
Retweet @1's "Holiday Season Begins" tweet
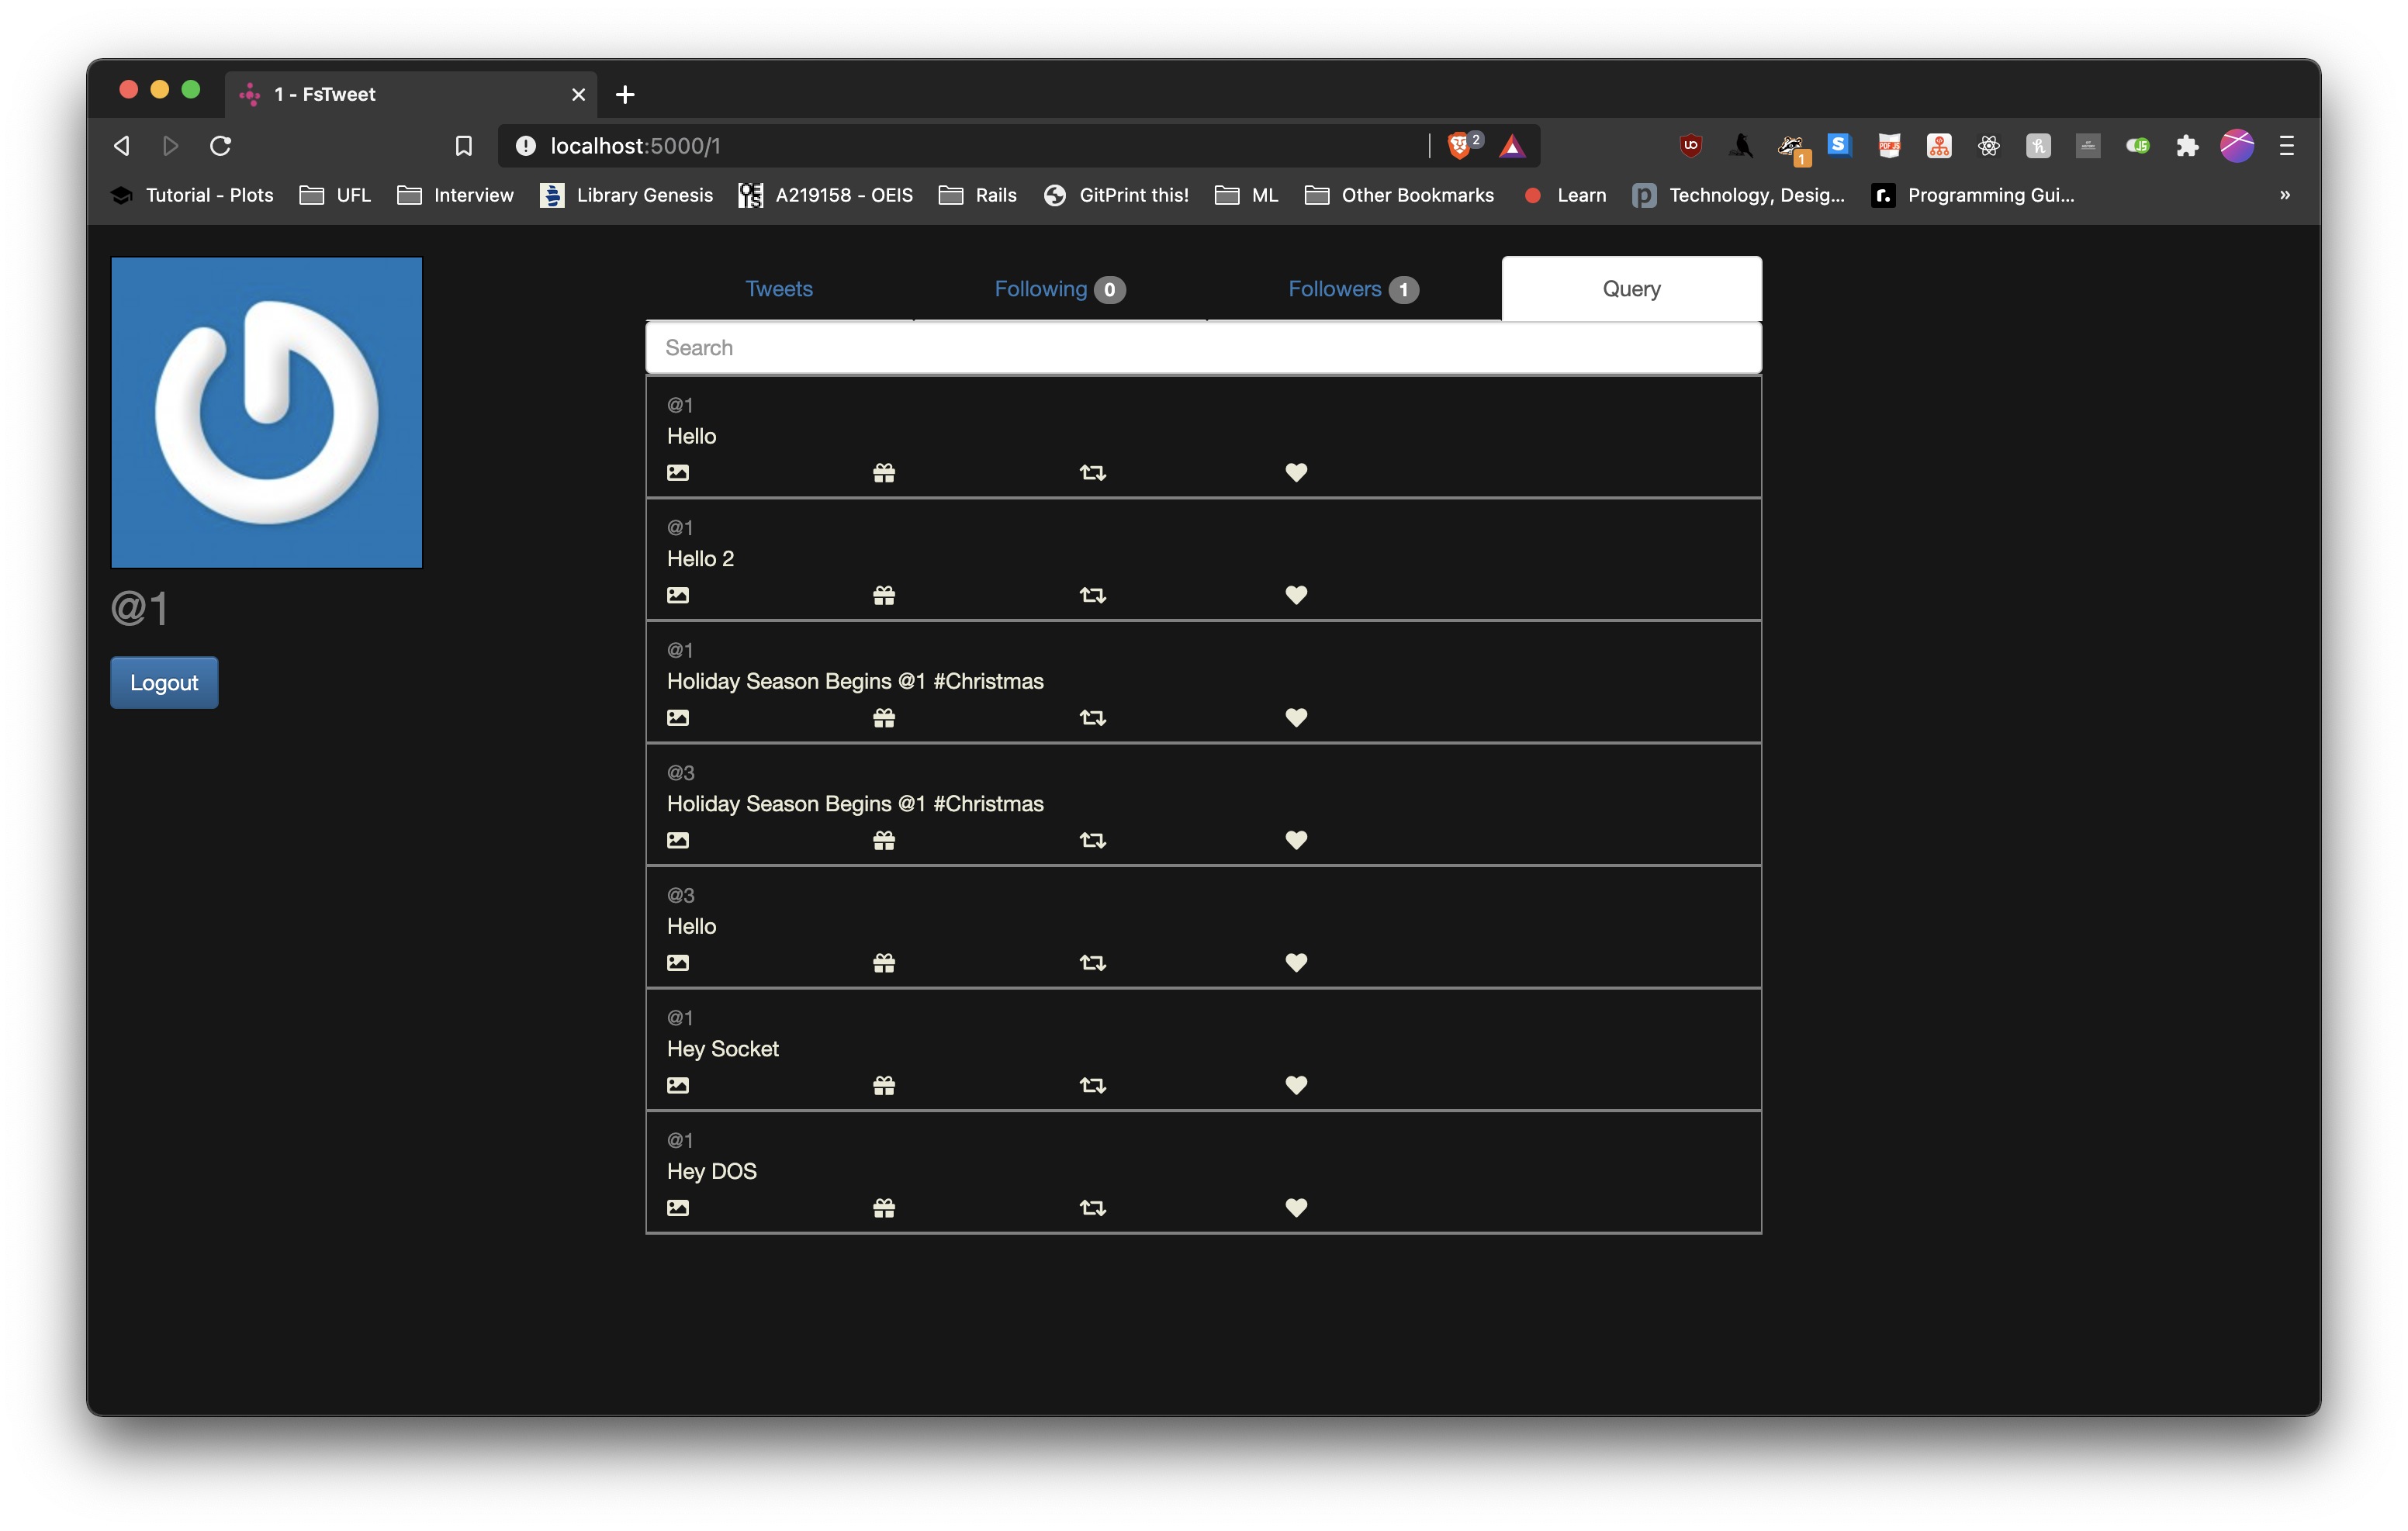point(1092,718)
